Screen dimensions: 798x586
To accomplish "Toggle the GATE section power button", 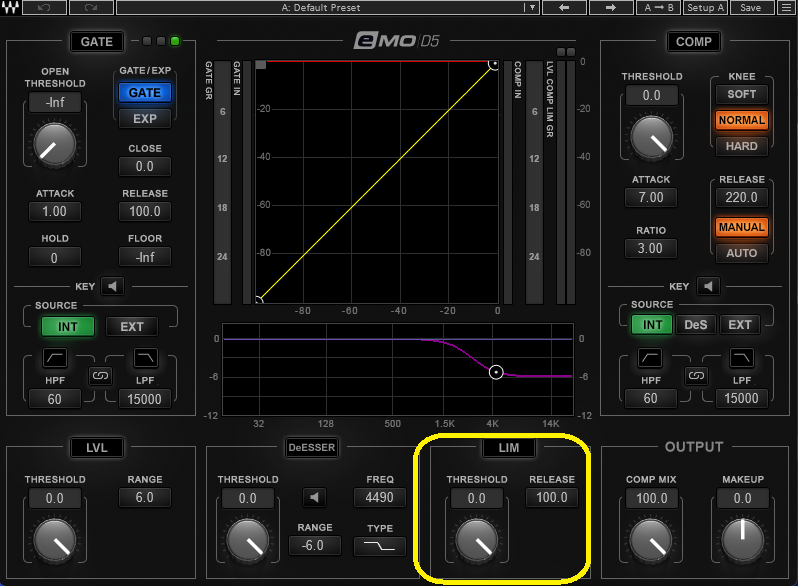I will tap(97, 42).
